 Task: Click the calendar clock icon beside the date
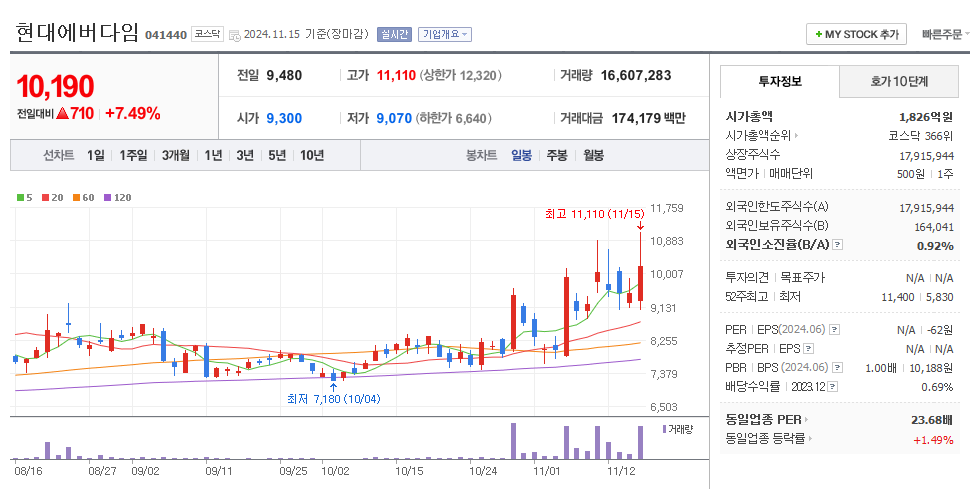235,35
